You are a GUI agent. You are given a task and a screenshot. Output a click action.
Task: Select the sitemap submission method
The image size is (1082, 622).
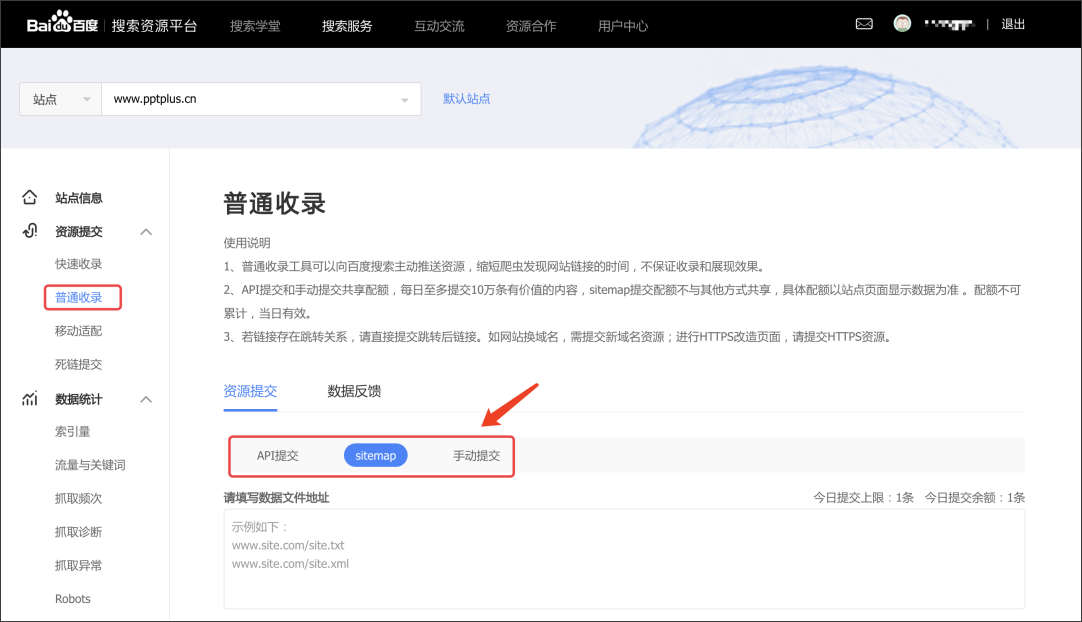point(375,456)
